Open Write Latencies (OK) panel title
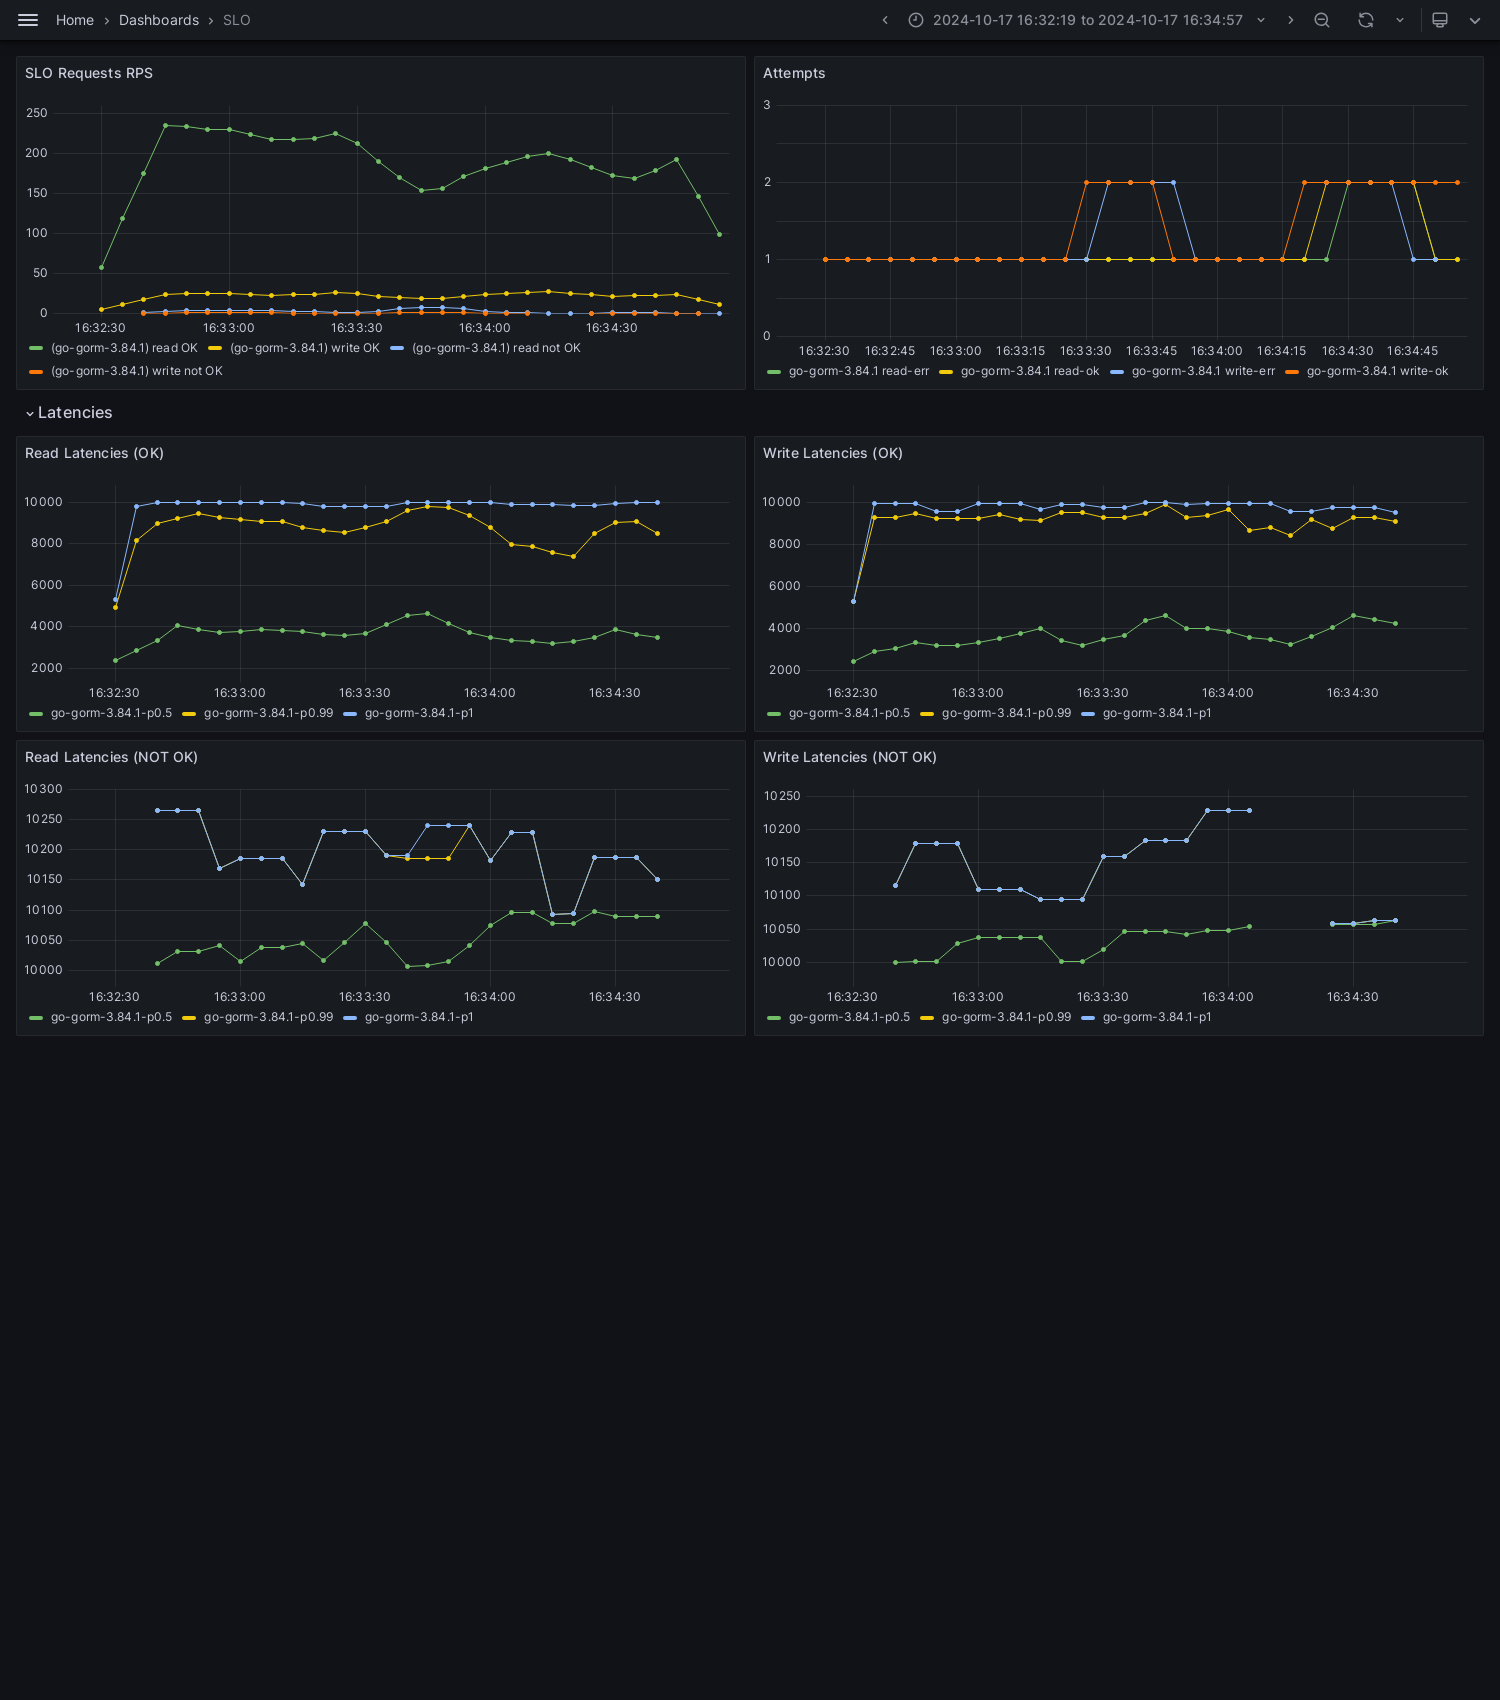The width and height of the screenshot is (1500, 1700). (833, 453)
